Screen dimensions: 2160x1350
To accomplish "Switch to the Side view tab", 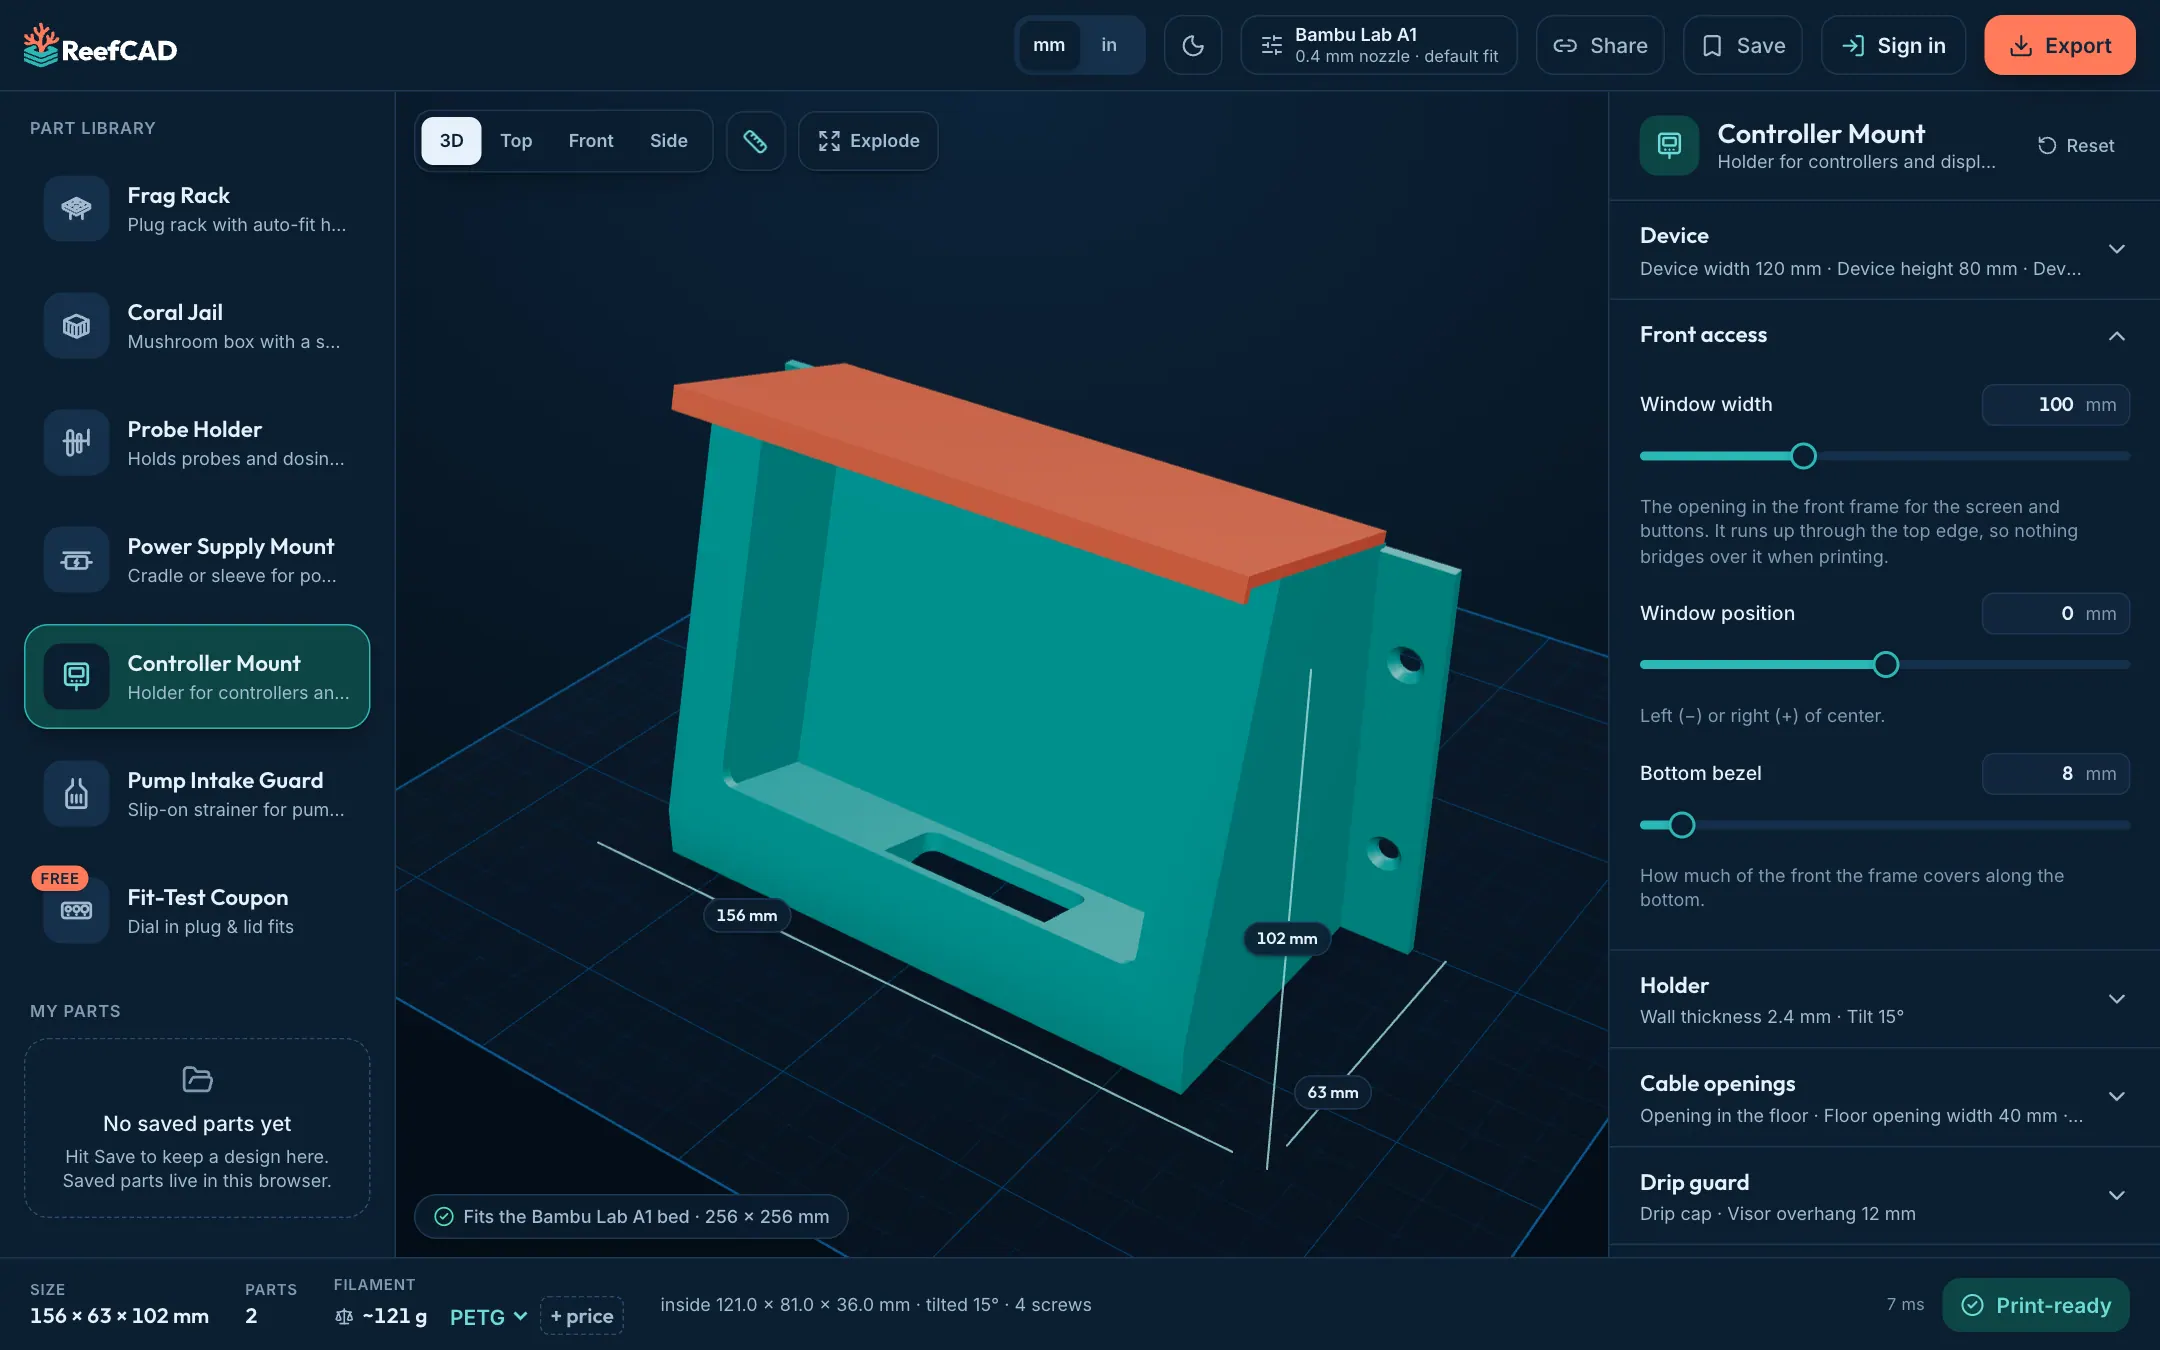I will tap(669, 141).
